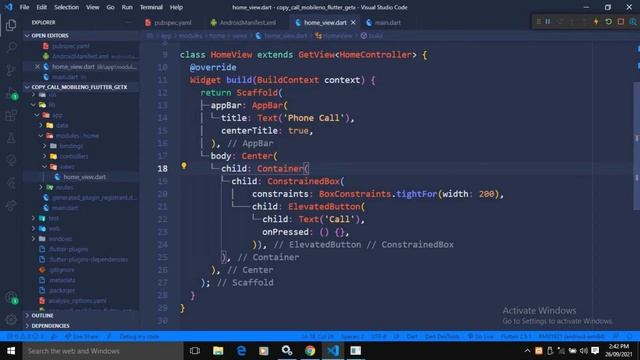The image size is (640, 360).
Task: Click Go Live in the status bar
Action: pyautogui.click(x=480, y=337)
